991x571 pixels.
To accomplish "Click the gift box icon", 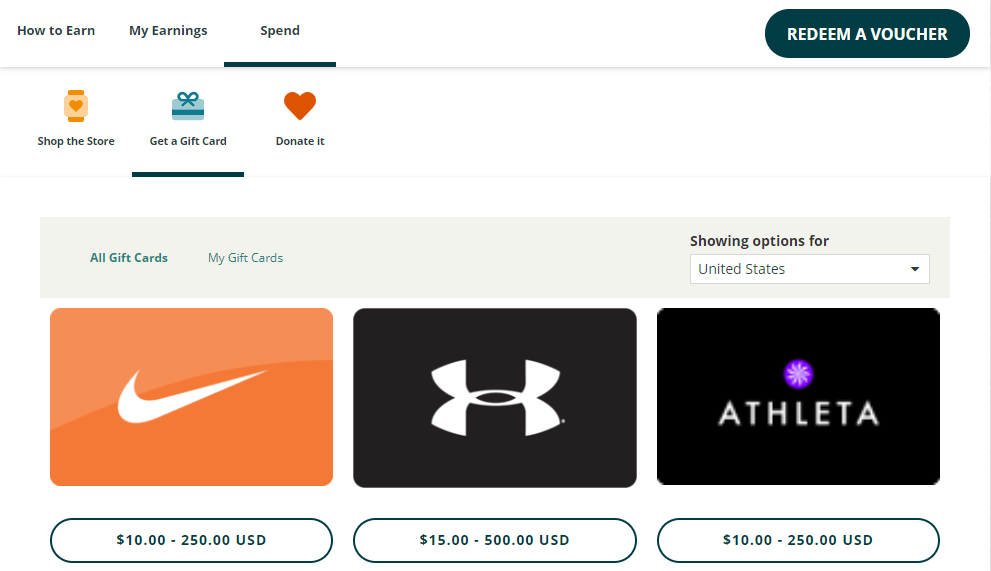I will click(x=188, y=105).
